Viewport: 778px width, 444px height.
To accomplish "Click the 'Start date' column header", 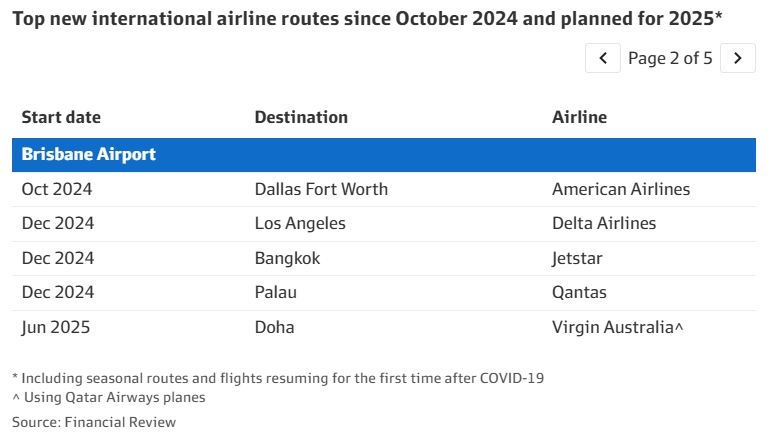I will tap(61, 117).
